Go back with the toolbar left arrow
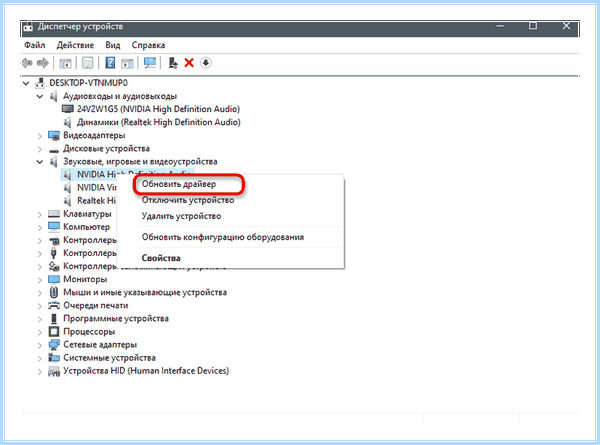This screenshot has height=445, width=600. click(x=26, y=63)
